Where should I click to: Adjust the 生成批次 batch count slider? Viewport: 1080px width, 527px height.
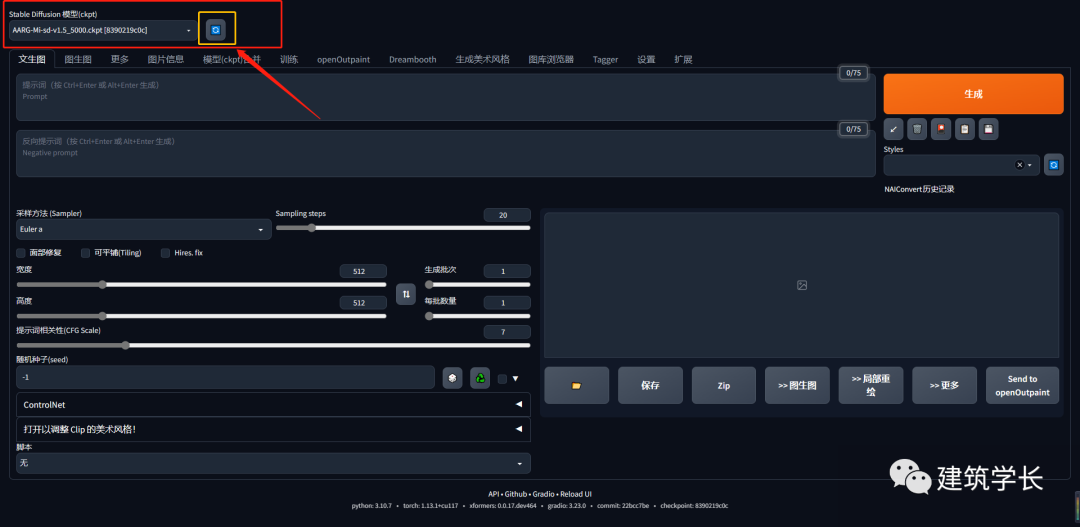[x=477, y=285]
